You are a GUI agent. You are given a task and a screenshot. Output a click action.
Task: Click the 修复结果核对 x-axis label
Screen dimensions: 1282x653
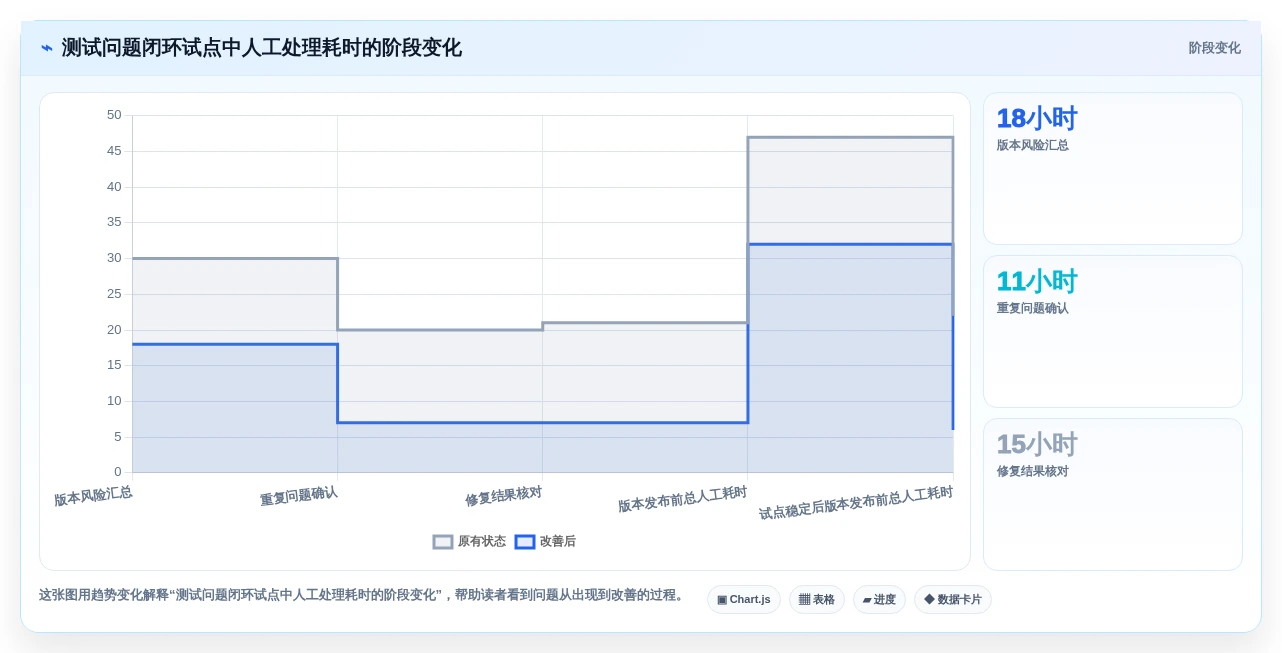(x=504, y=496)
